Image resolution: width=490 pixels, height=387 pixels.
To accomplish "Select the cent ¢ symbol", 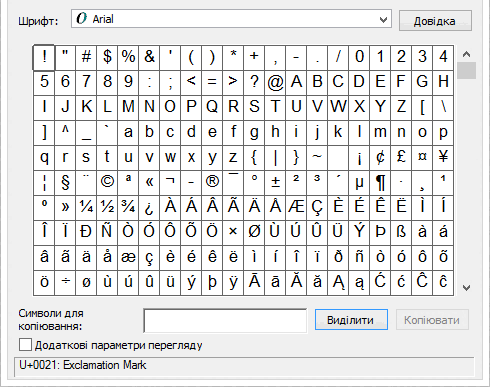I will 380,157.
